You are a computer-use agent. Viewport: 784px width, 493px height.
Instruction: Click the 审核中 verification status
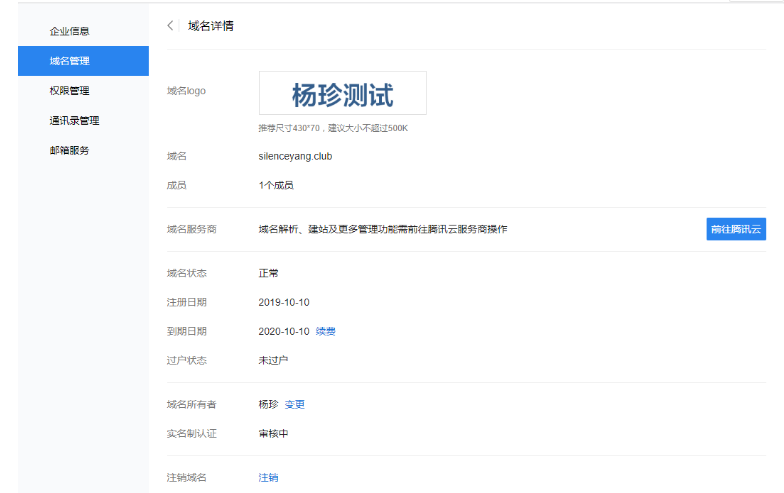point(273,434)
